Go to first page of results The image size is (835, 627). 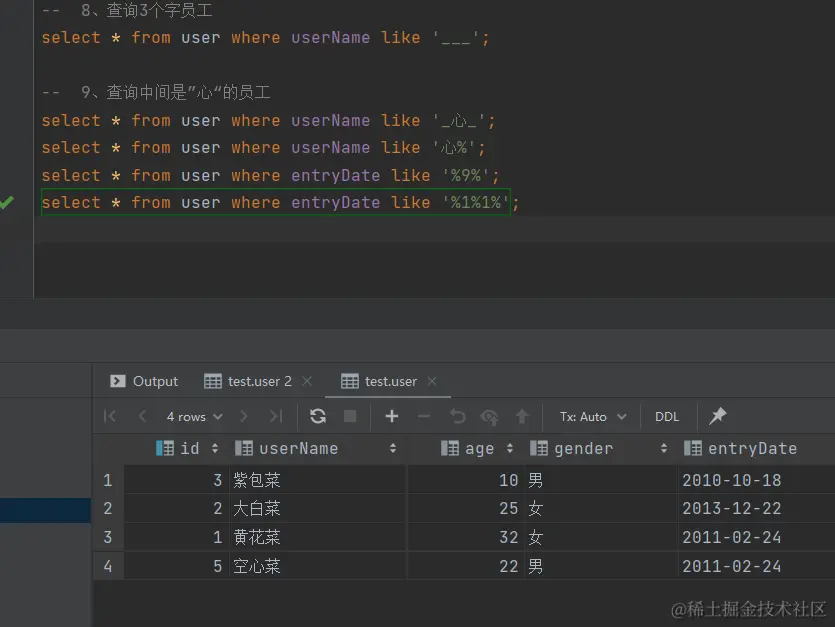click(x=110, y=416)
